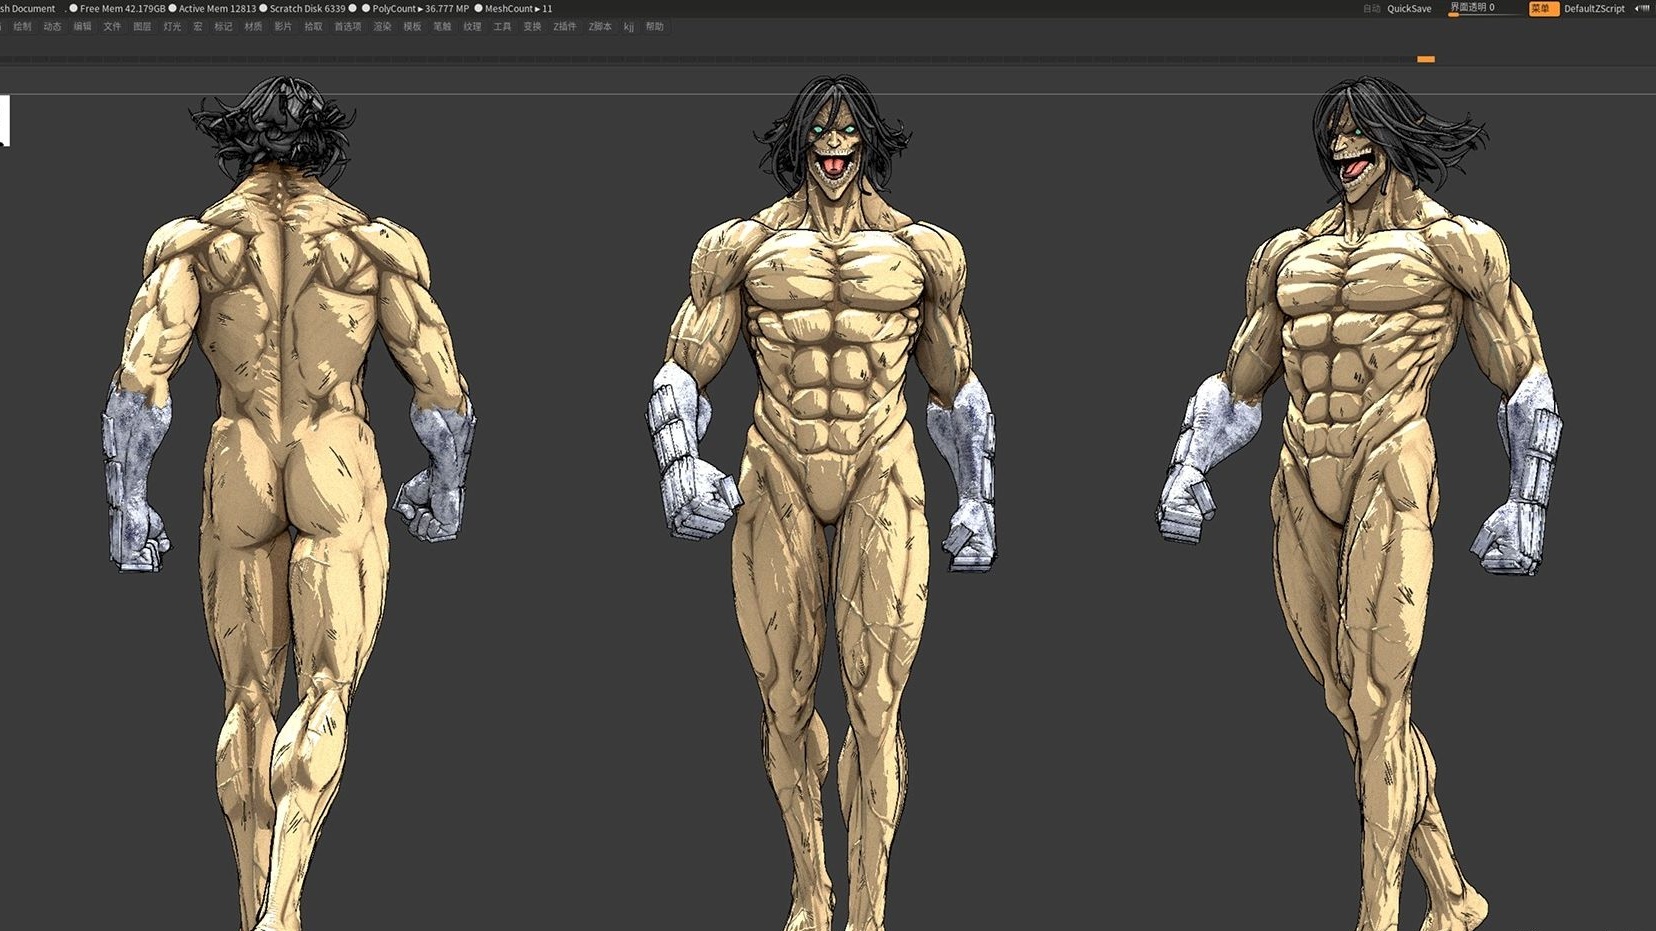Viewport: 1656px width, 931px height.
Task: Open the 渲染 (Render) menu
Action: (x=382, y=27)
